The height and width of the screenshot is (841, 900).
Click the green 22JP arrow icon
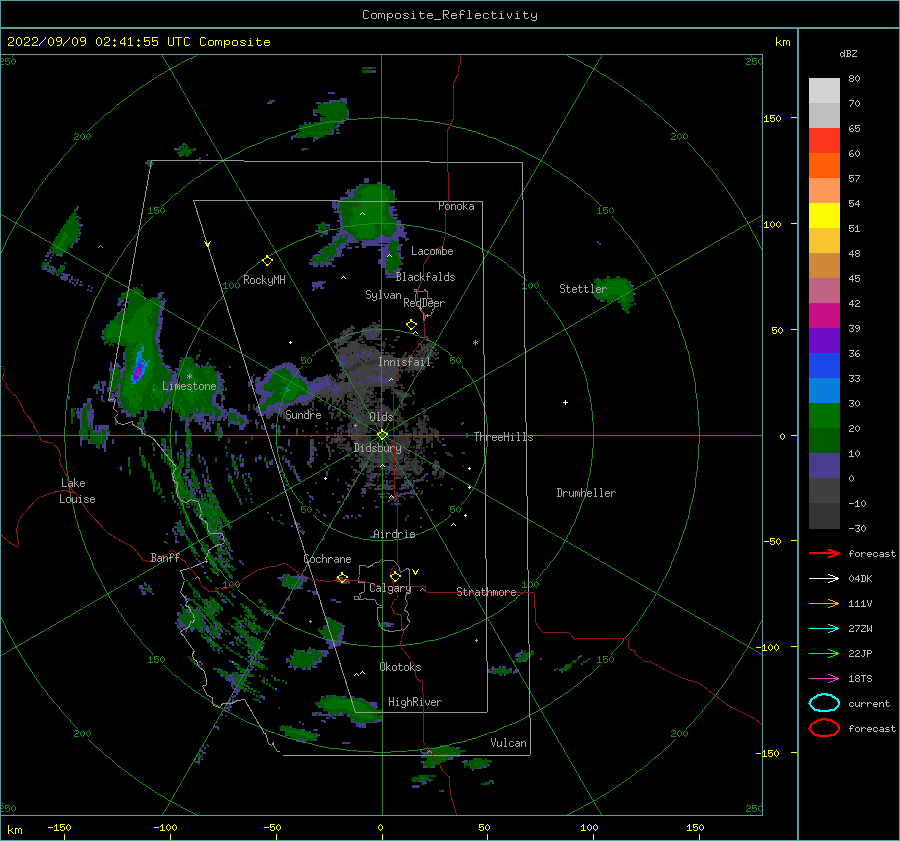pyautogui.click(x=824, y=653)
